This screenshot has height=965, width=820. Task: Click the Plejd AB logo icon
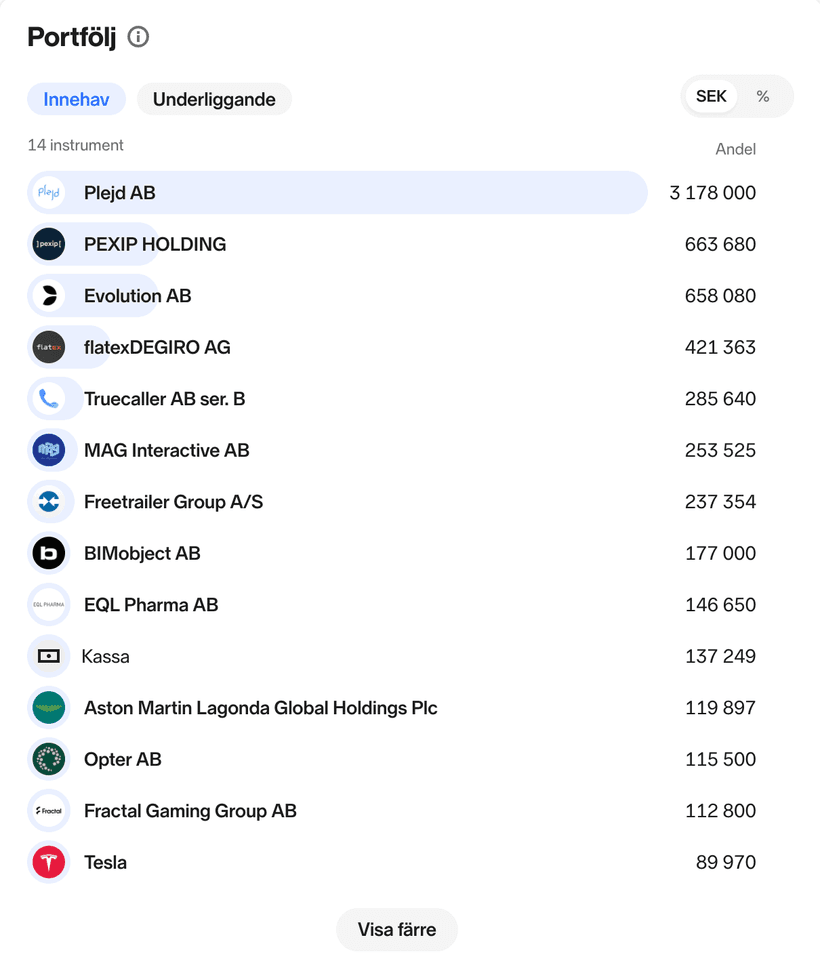point(48,193)
